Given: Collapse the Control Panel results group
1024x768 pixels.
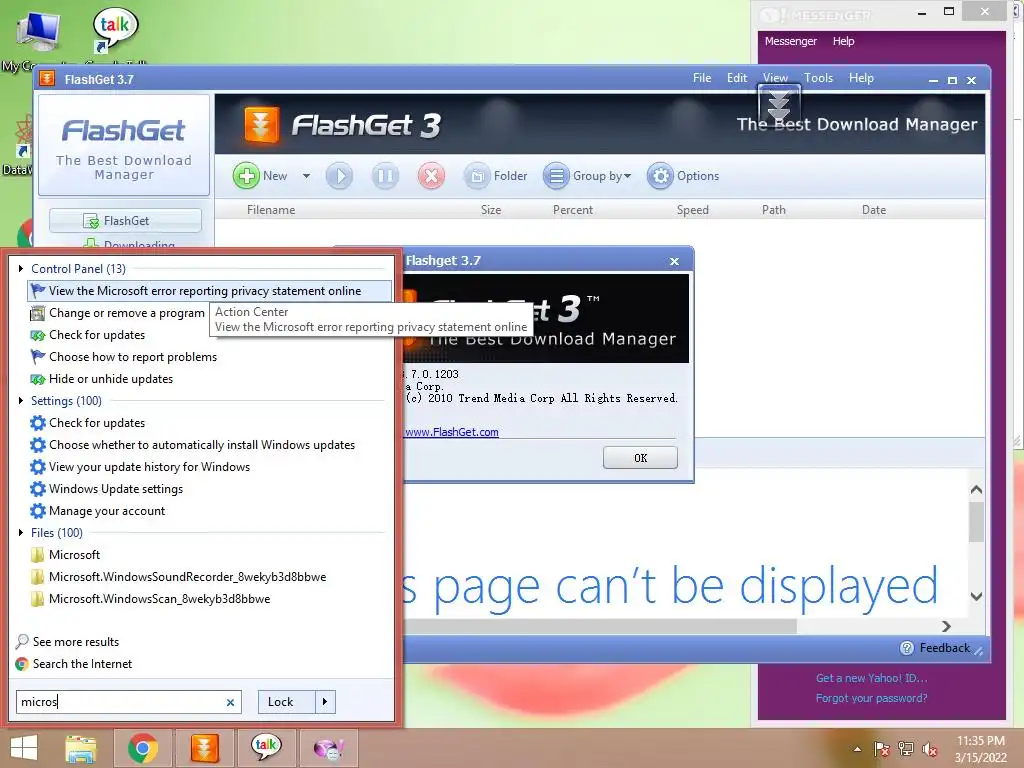Looking at the screenshot, I should (21, 268).
